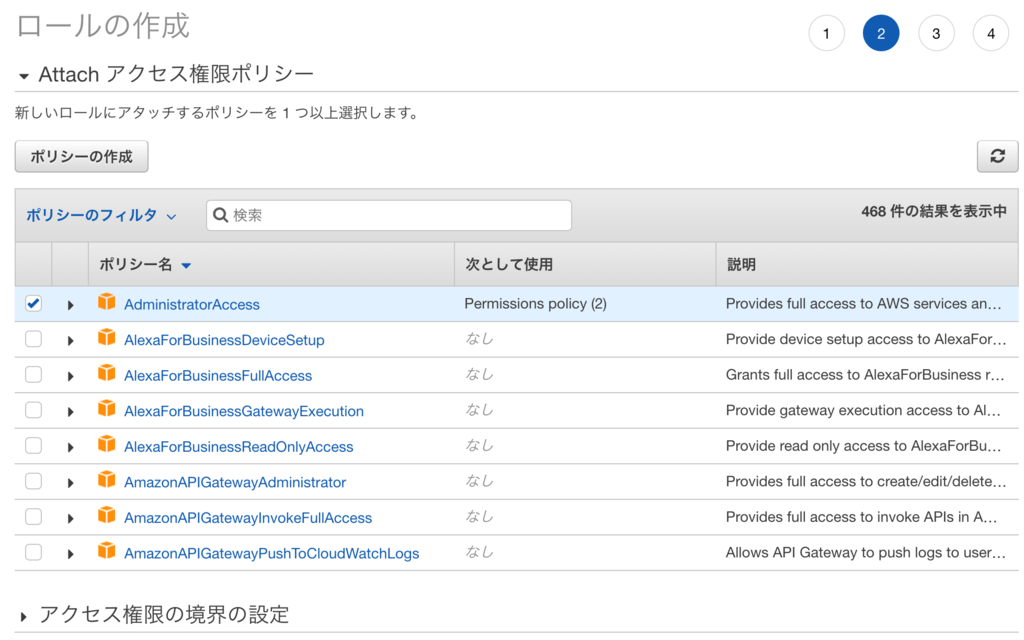1024x640 pixels.
Task: Expand the AlexaForBusinessReadOnlyAccess row details
Action: (x=71, y=447)
